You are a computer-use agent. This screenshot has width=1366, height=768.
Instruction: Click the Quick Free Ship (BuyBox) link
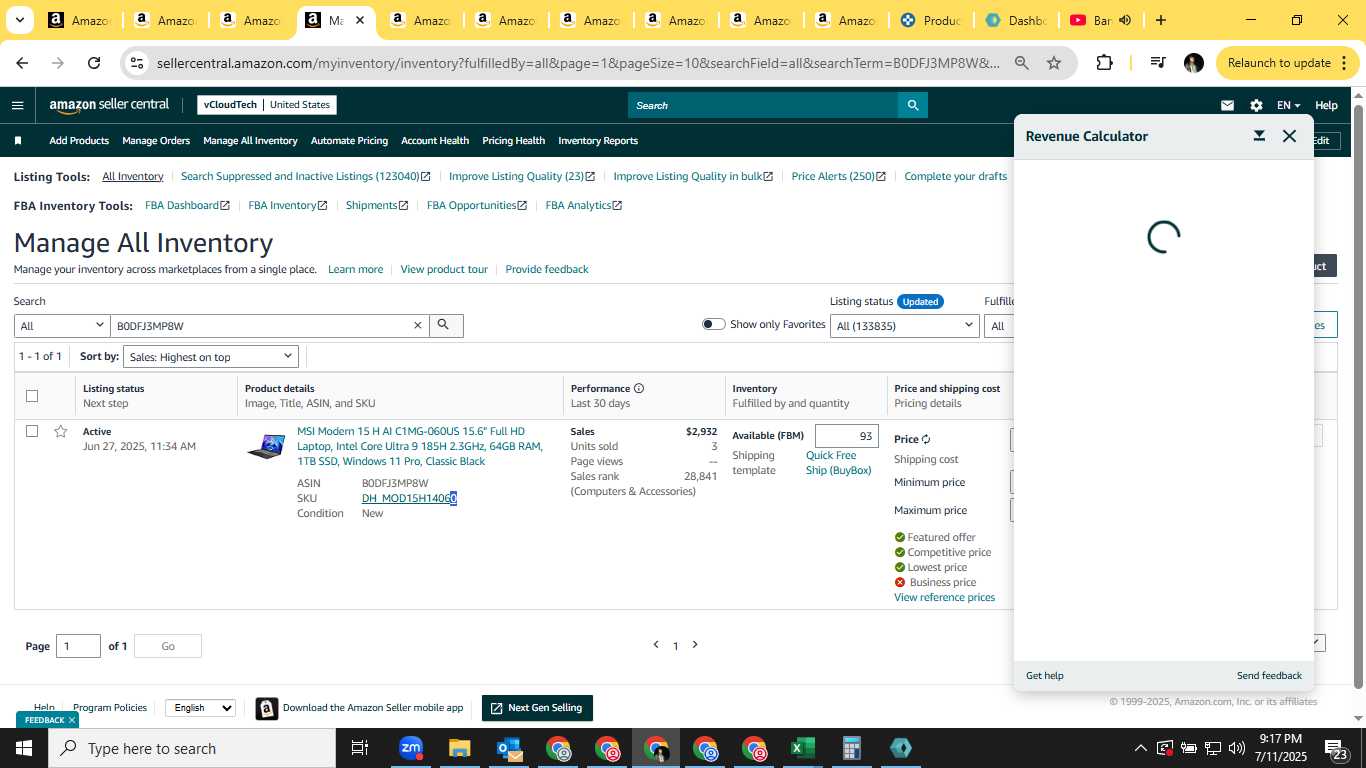[x=838, y=462]
